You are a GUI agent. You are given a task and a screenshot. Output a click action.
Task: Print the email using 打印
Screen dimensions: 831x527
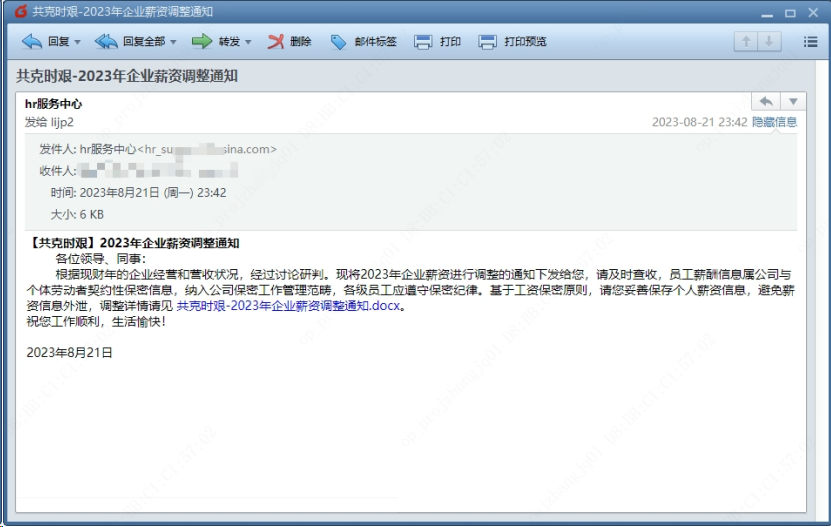point(438,42)
